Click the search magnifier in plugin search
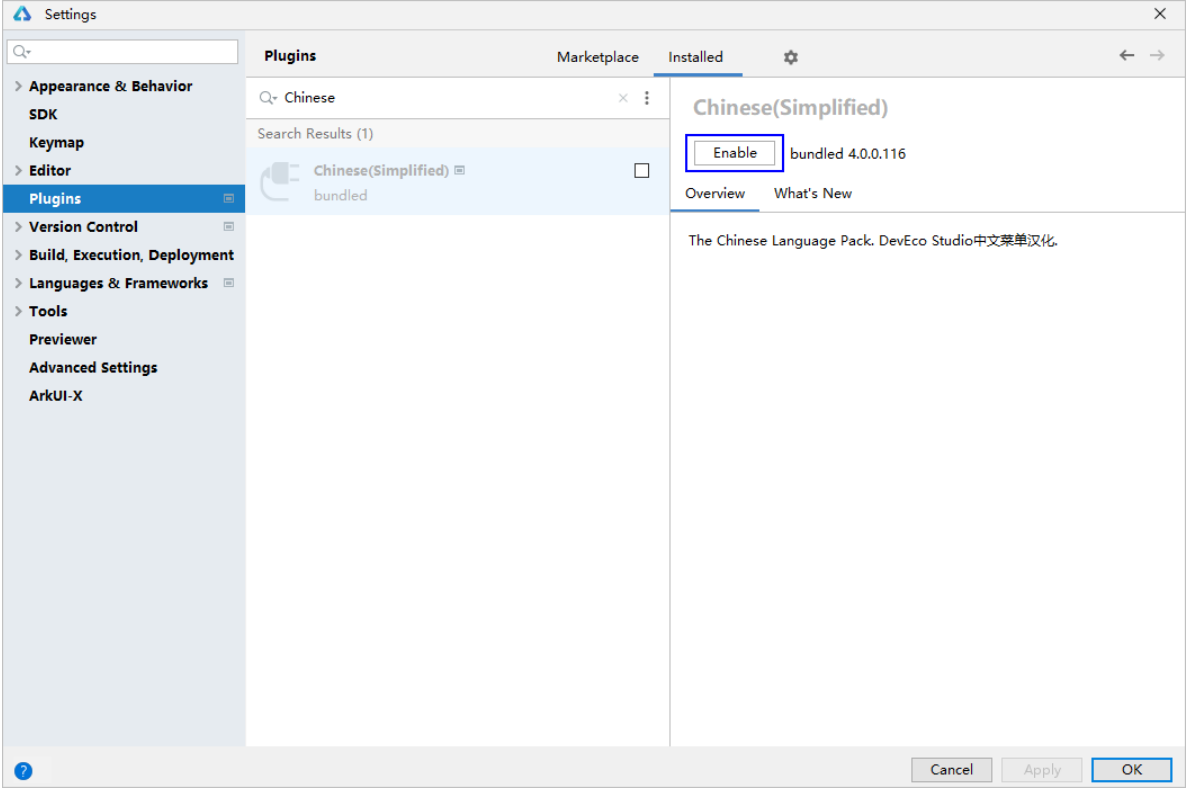1189x791 pixels. (x=267, y=98)
